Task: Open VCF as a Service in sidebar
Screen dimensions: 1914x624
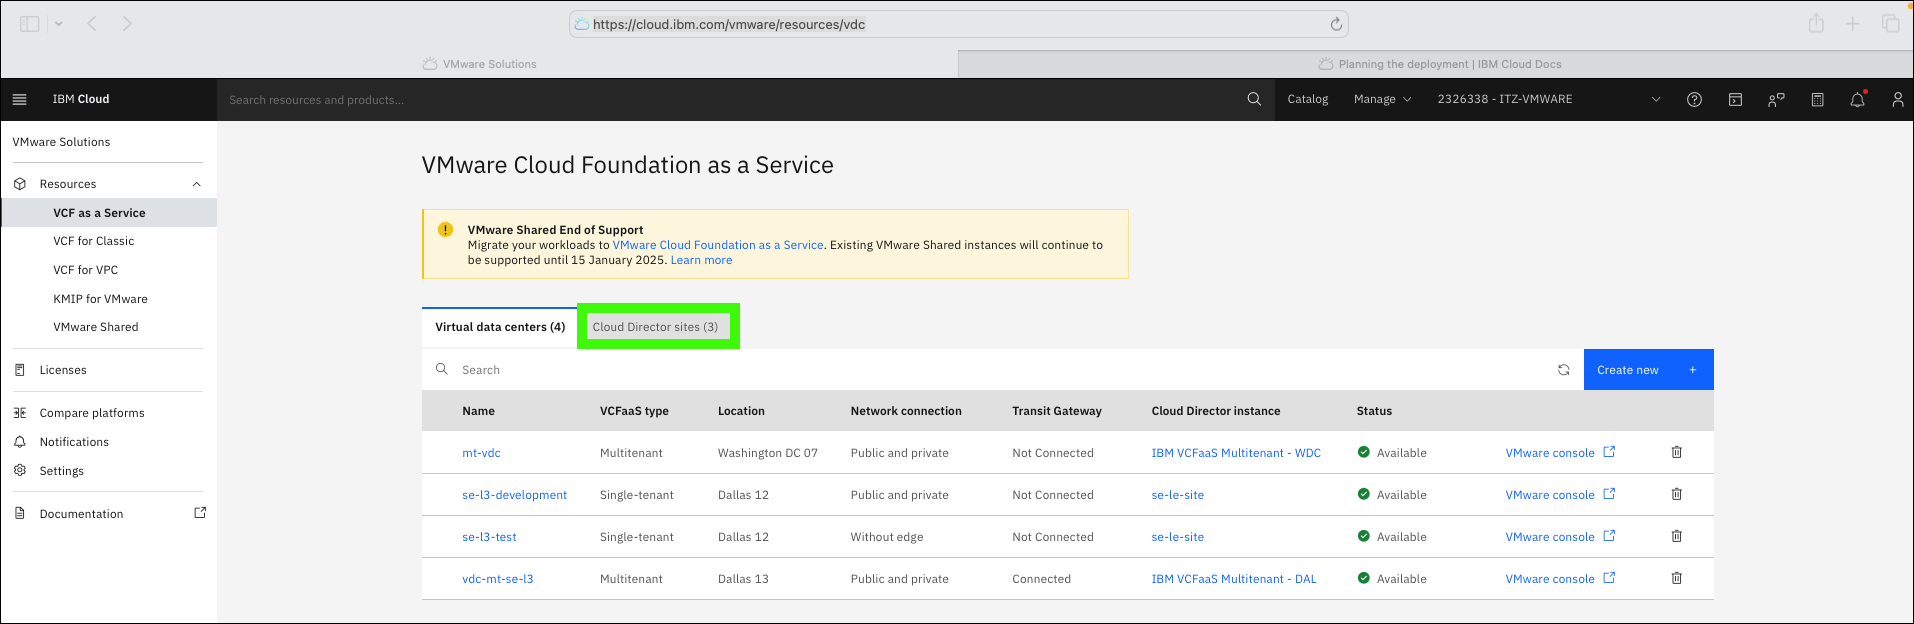Action: tap(109, 213)
